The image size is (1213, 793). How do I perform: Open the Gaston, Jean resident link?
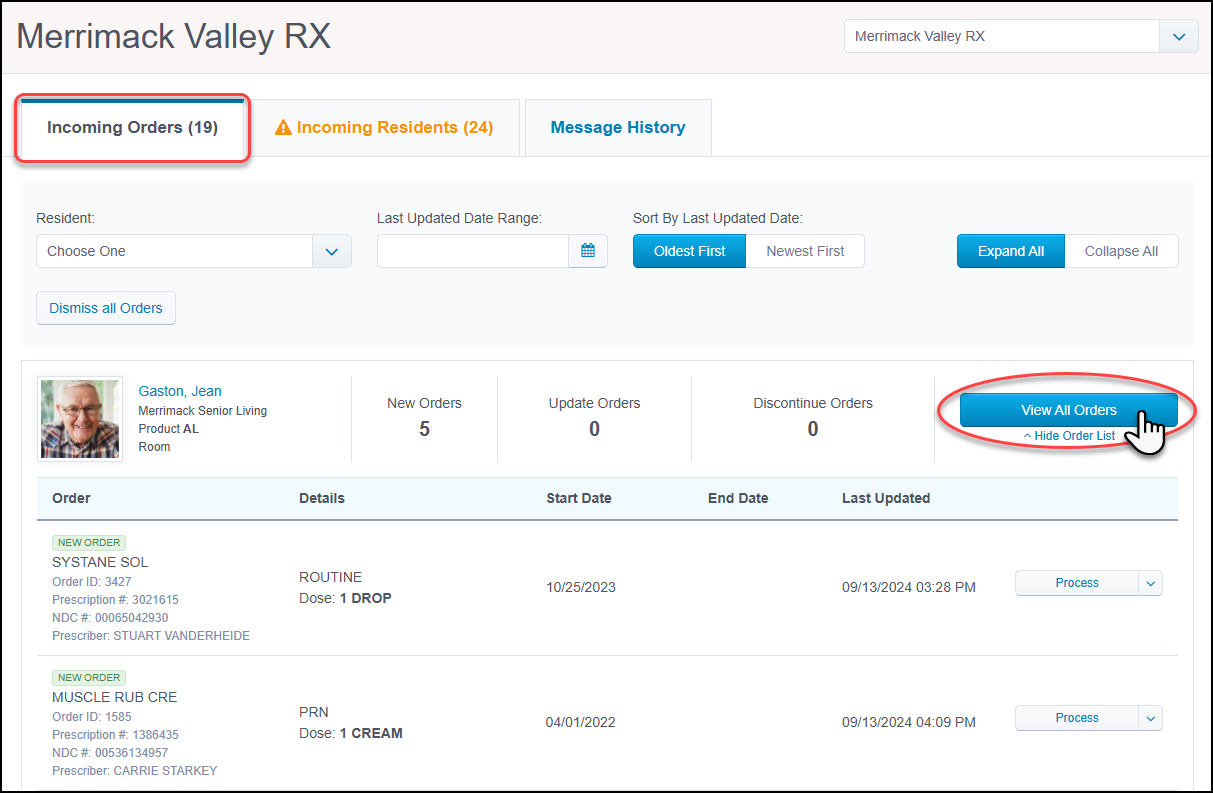pyautogui.click(x=180, y=391)
